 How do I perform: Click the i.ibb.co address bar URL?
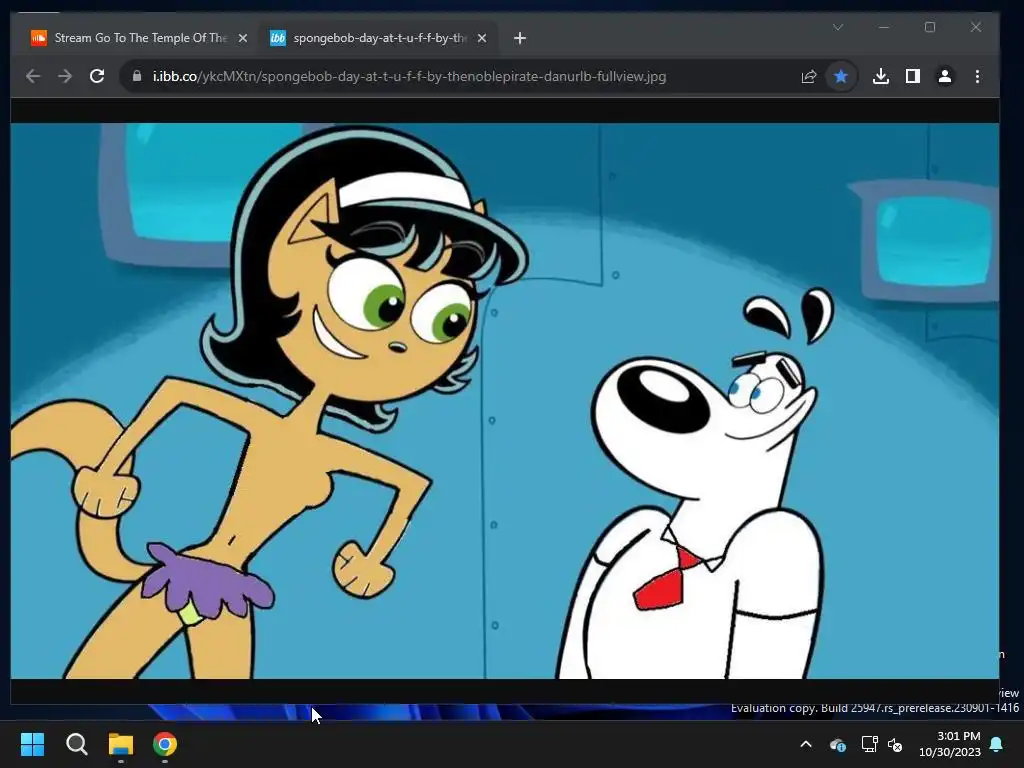point(409,76)
